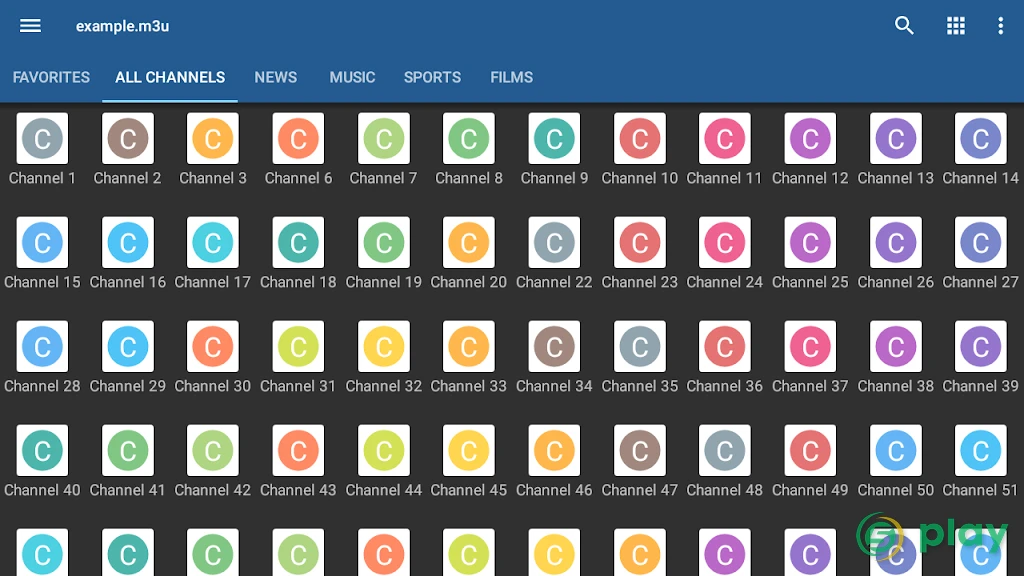
Task: Select the Channel 48 label text
Action: [x=725, y=490]
